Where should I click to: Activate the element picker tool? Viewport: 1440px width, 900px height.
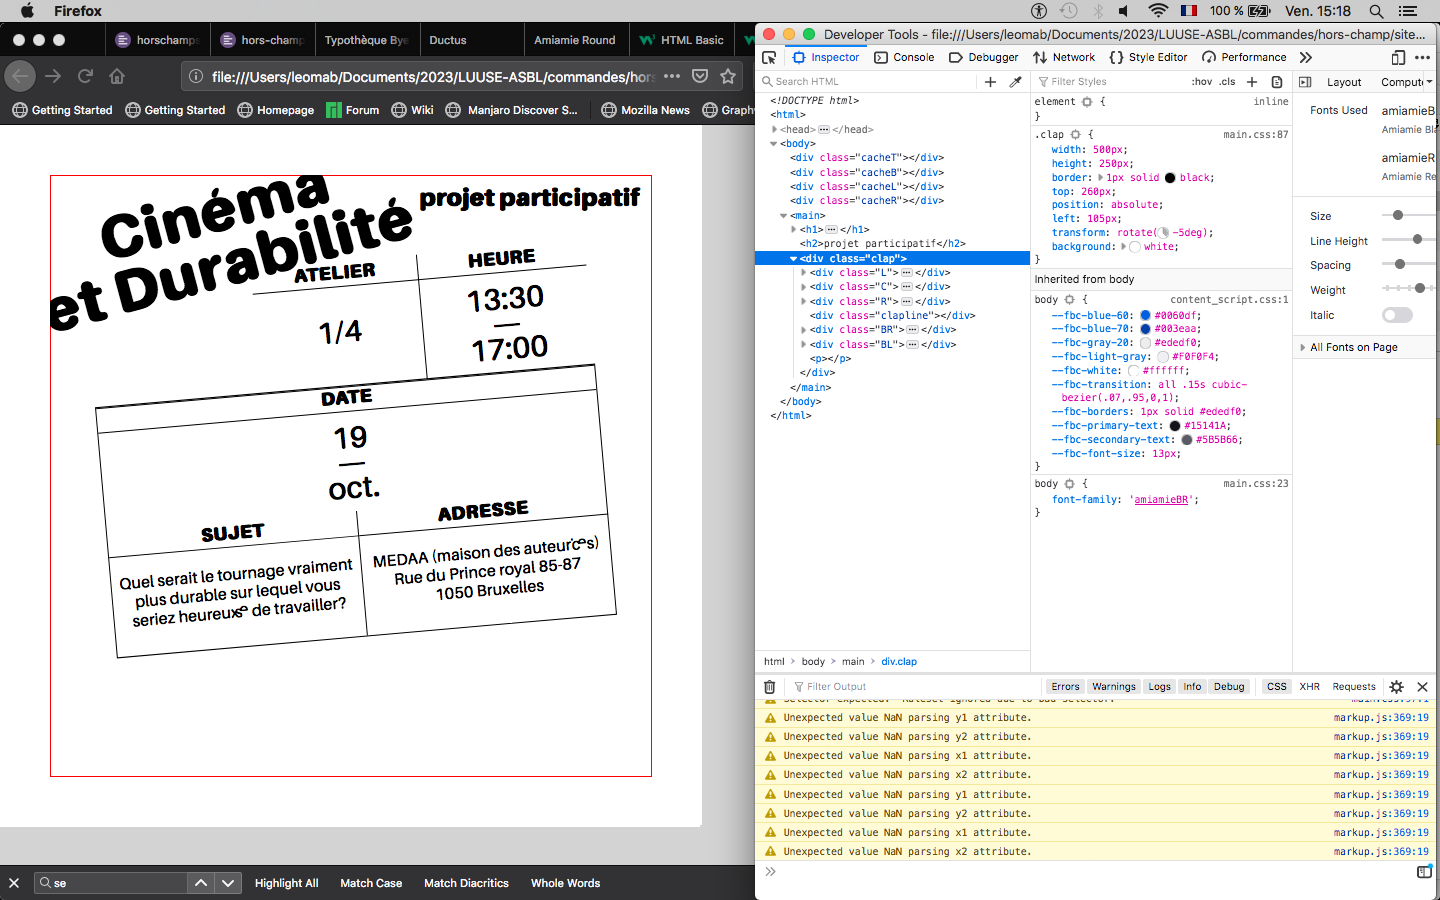click(769, 57)
